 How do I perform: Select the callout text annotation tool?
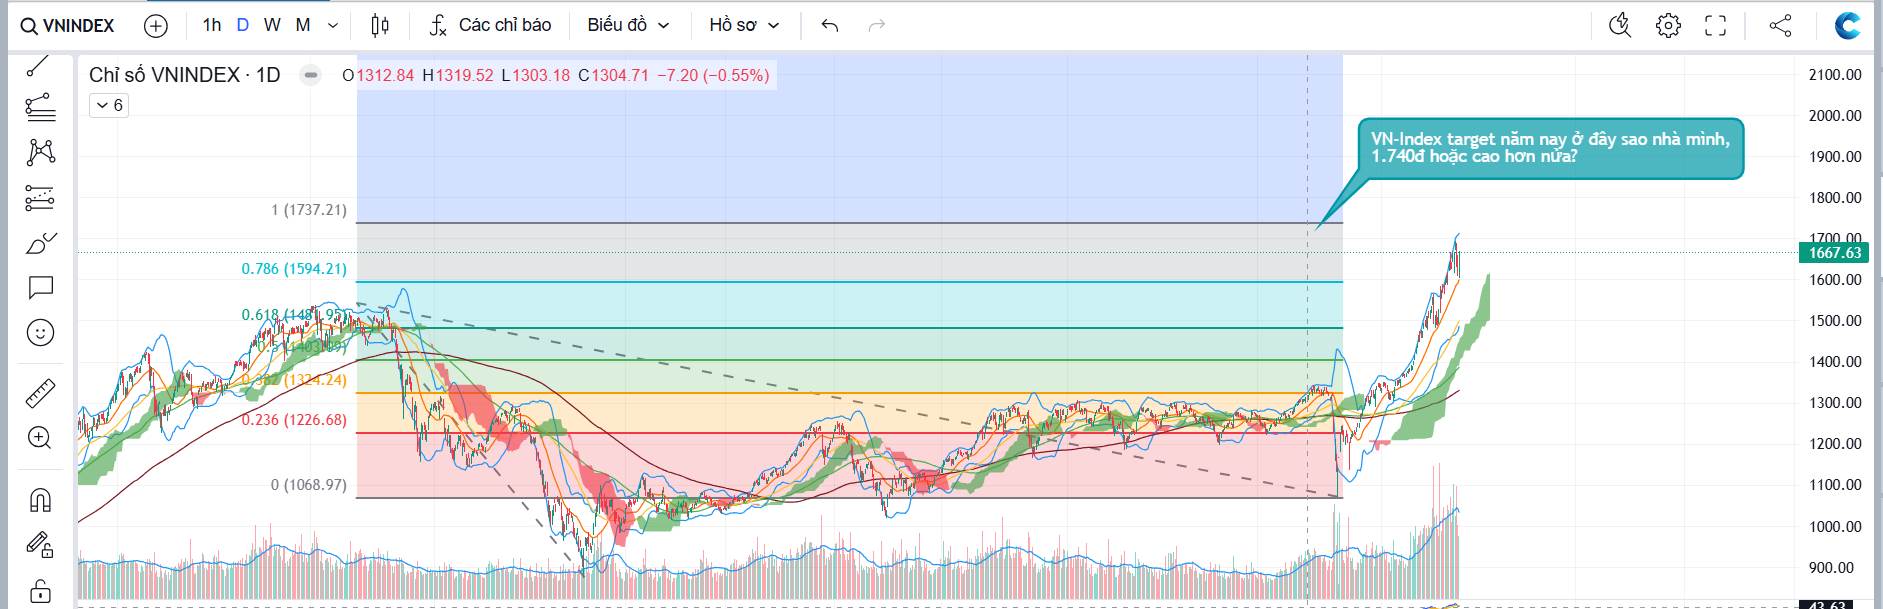tap(40, 288)
